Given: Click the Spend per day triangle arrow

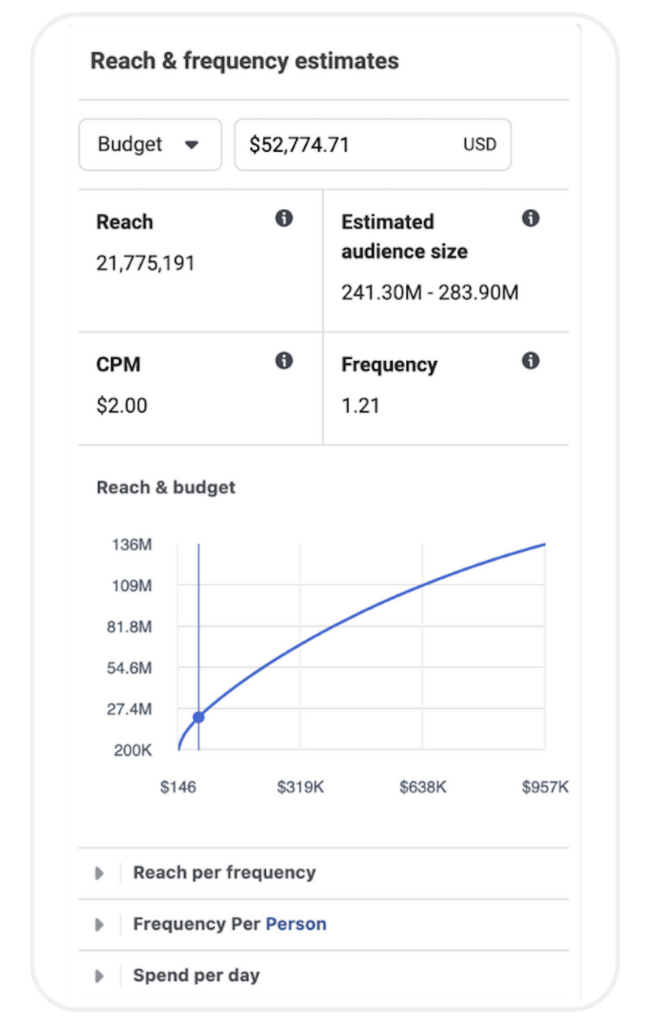Looking at the screenshot, I should (99, 976).
